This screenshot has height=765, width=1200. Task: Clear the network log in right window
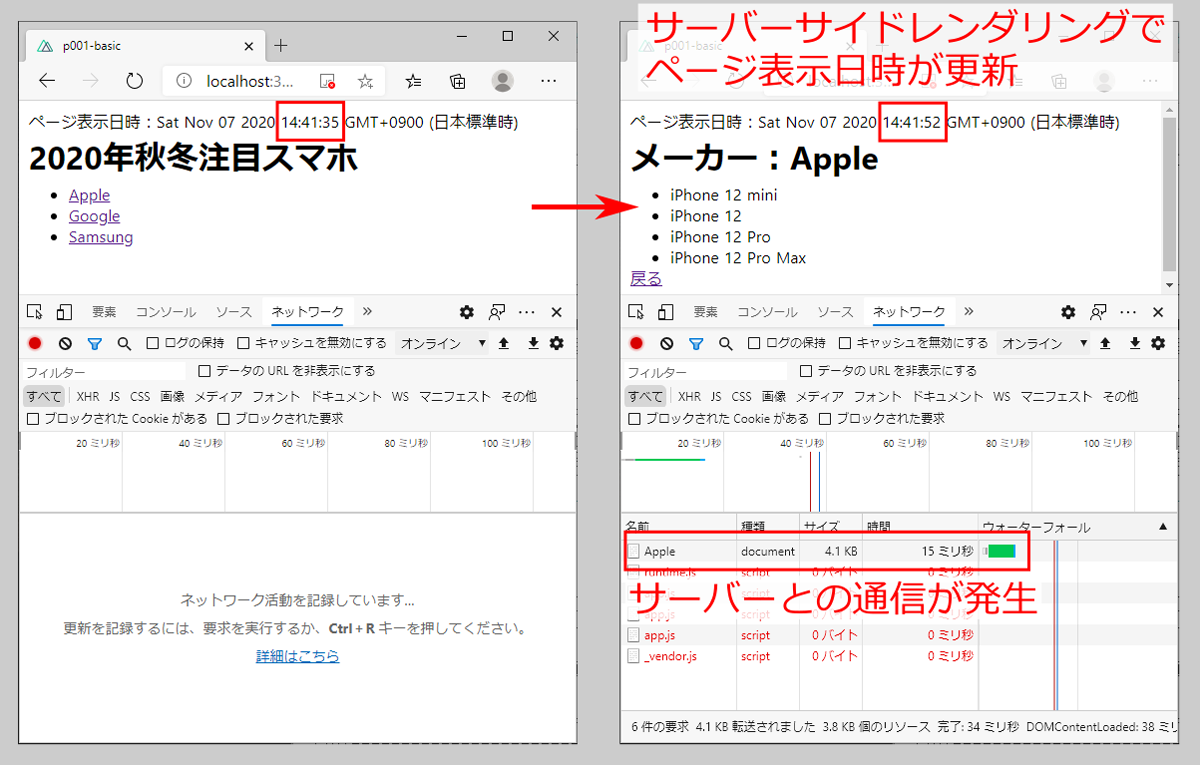(x=666, y=343)
